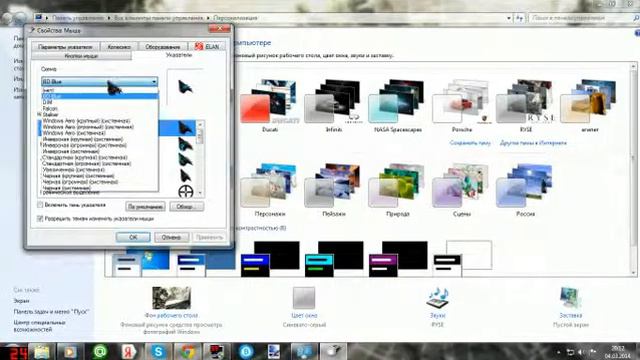Collapse the Схема scheme dropdown arrow
The width and height of the screenshot is (640, 360).
[x=154, y=82]
